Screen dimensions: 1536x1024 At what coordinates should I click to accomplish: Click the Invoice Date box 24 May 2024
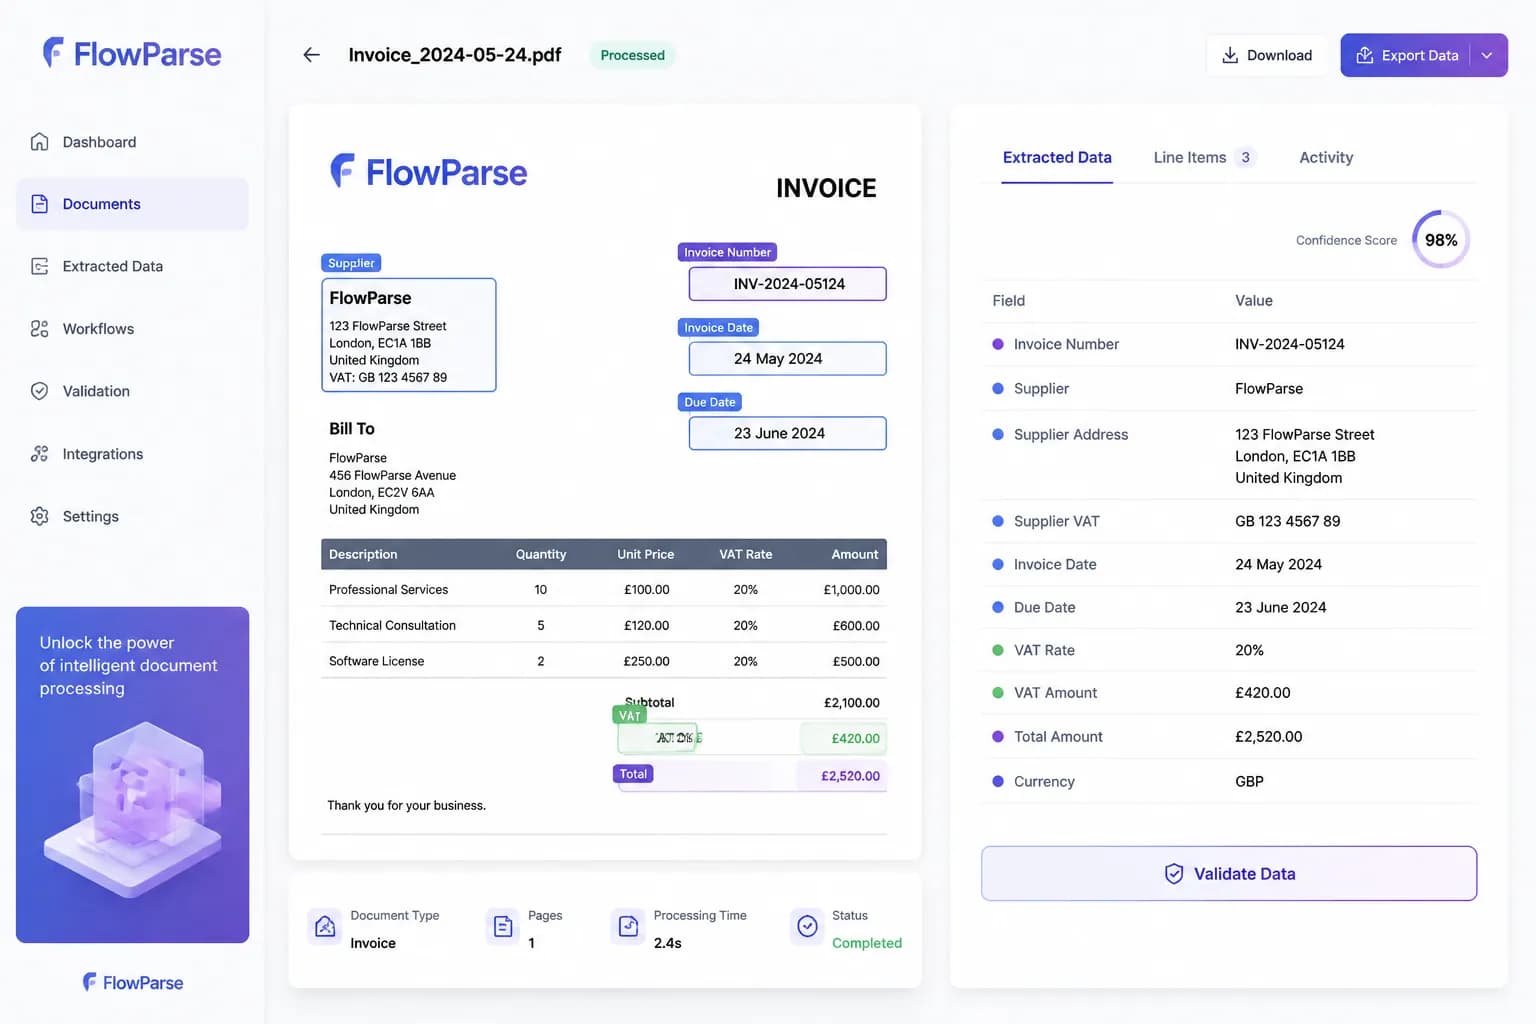[x=788, y=359]
